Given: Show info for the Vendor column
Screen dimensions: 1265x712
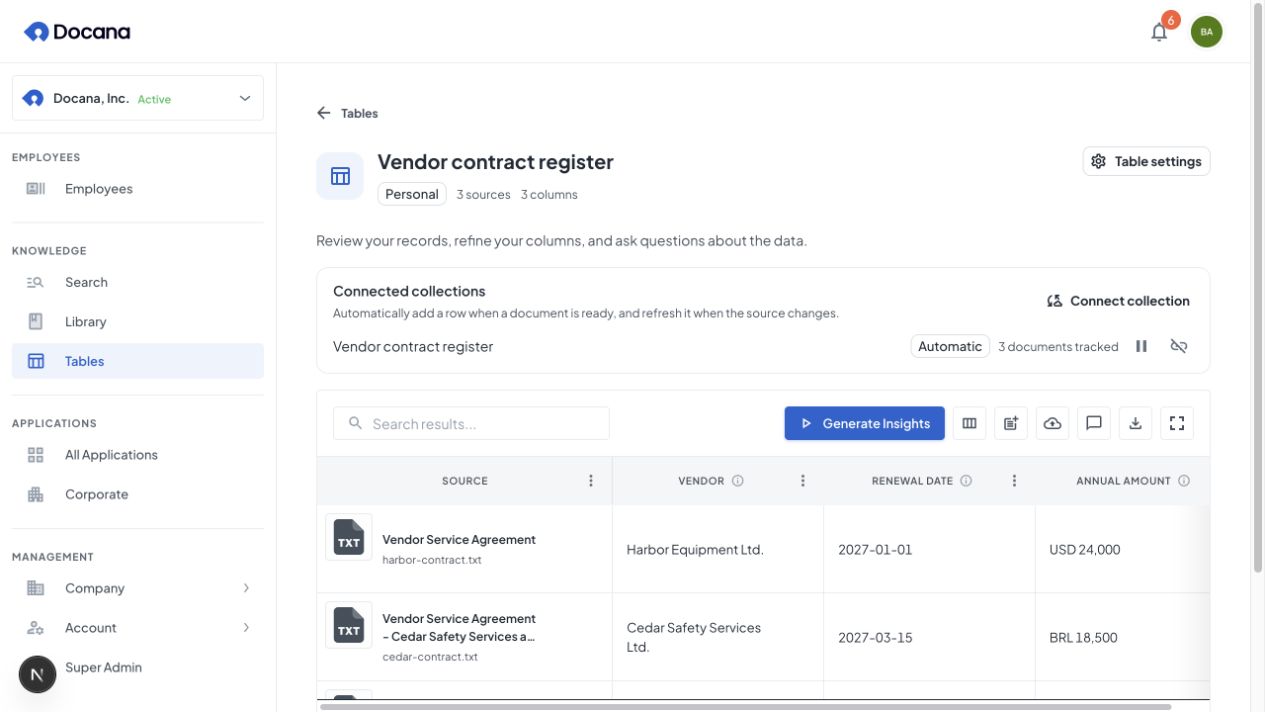Looking at the screenshot, I should pyautogui.click(x=738, y=481).
